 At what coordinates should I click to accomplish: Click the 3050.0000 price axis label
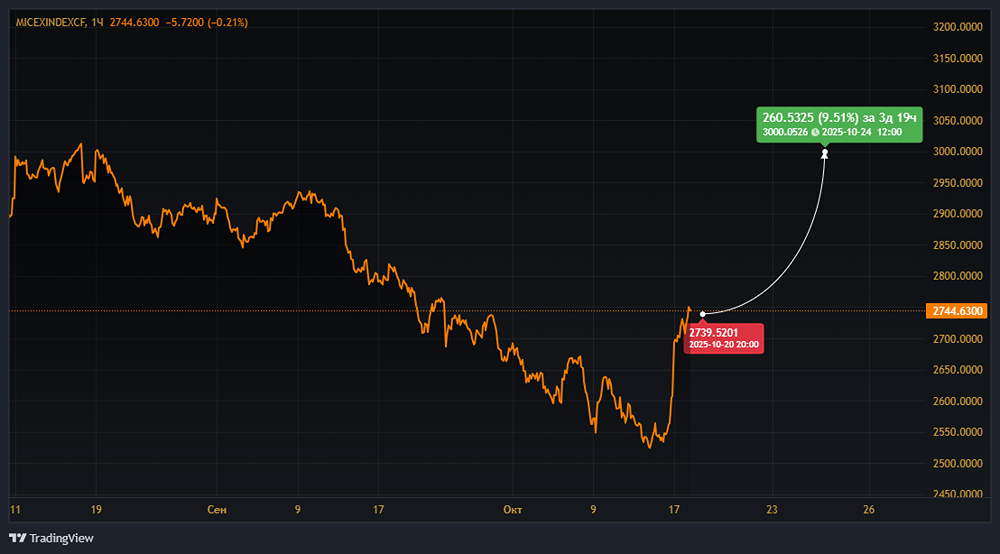[957, 120]
